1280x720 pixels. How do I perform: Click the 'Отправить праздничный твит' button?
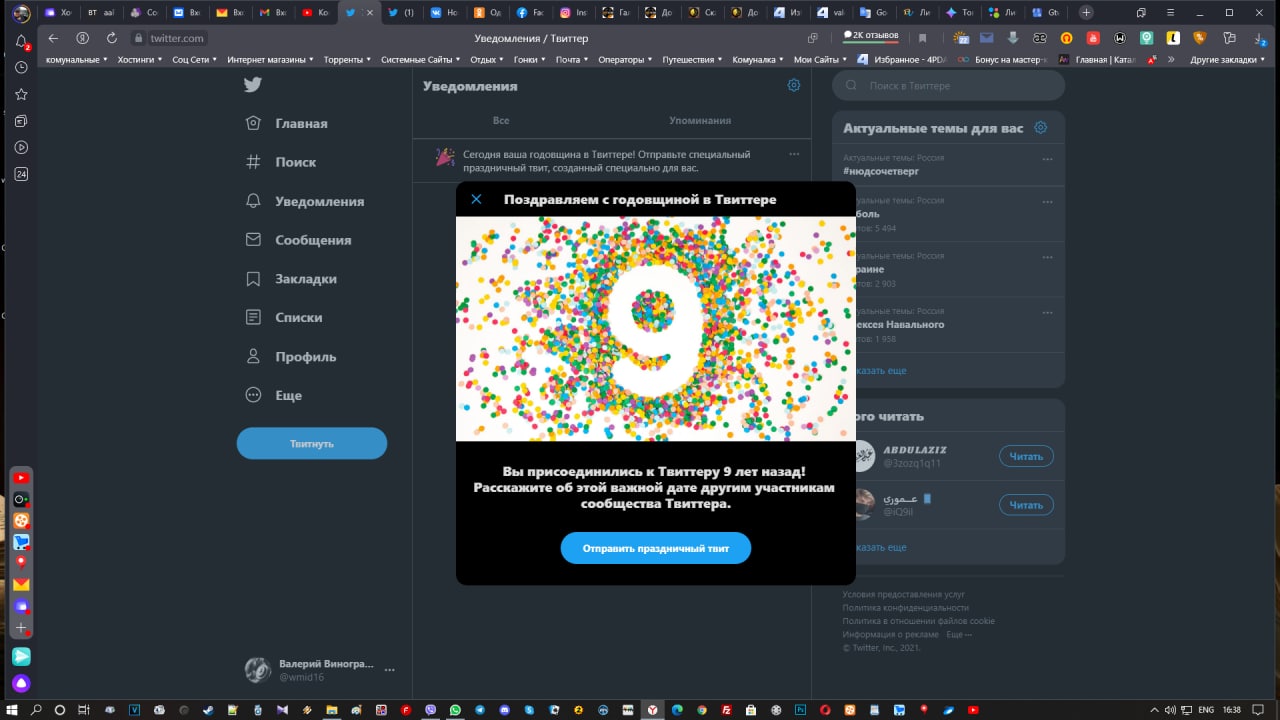pos(656,548)
